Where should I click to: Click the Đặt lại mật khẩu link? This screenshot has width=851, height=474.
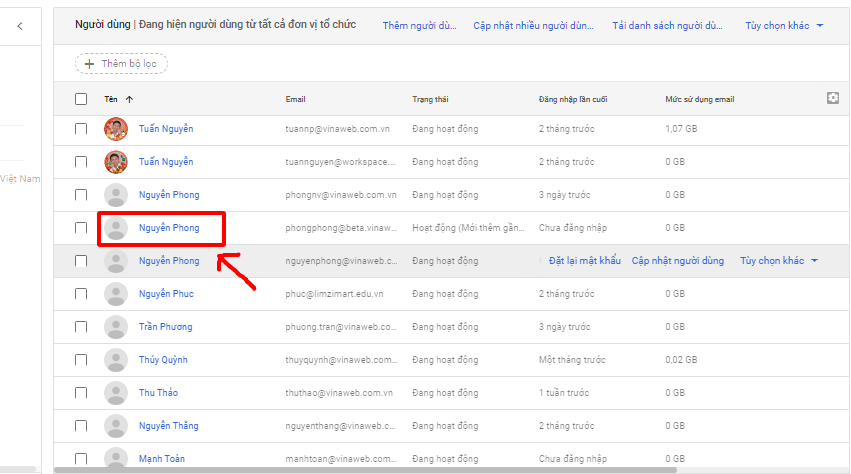tap(585, 261)
